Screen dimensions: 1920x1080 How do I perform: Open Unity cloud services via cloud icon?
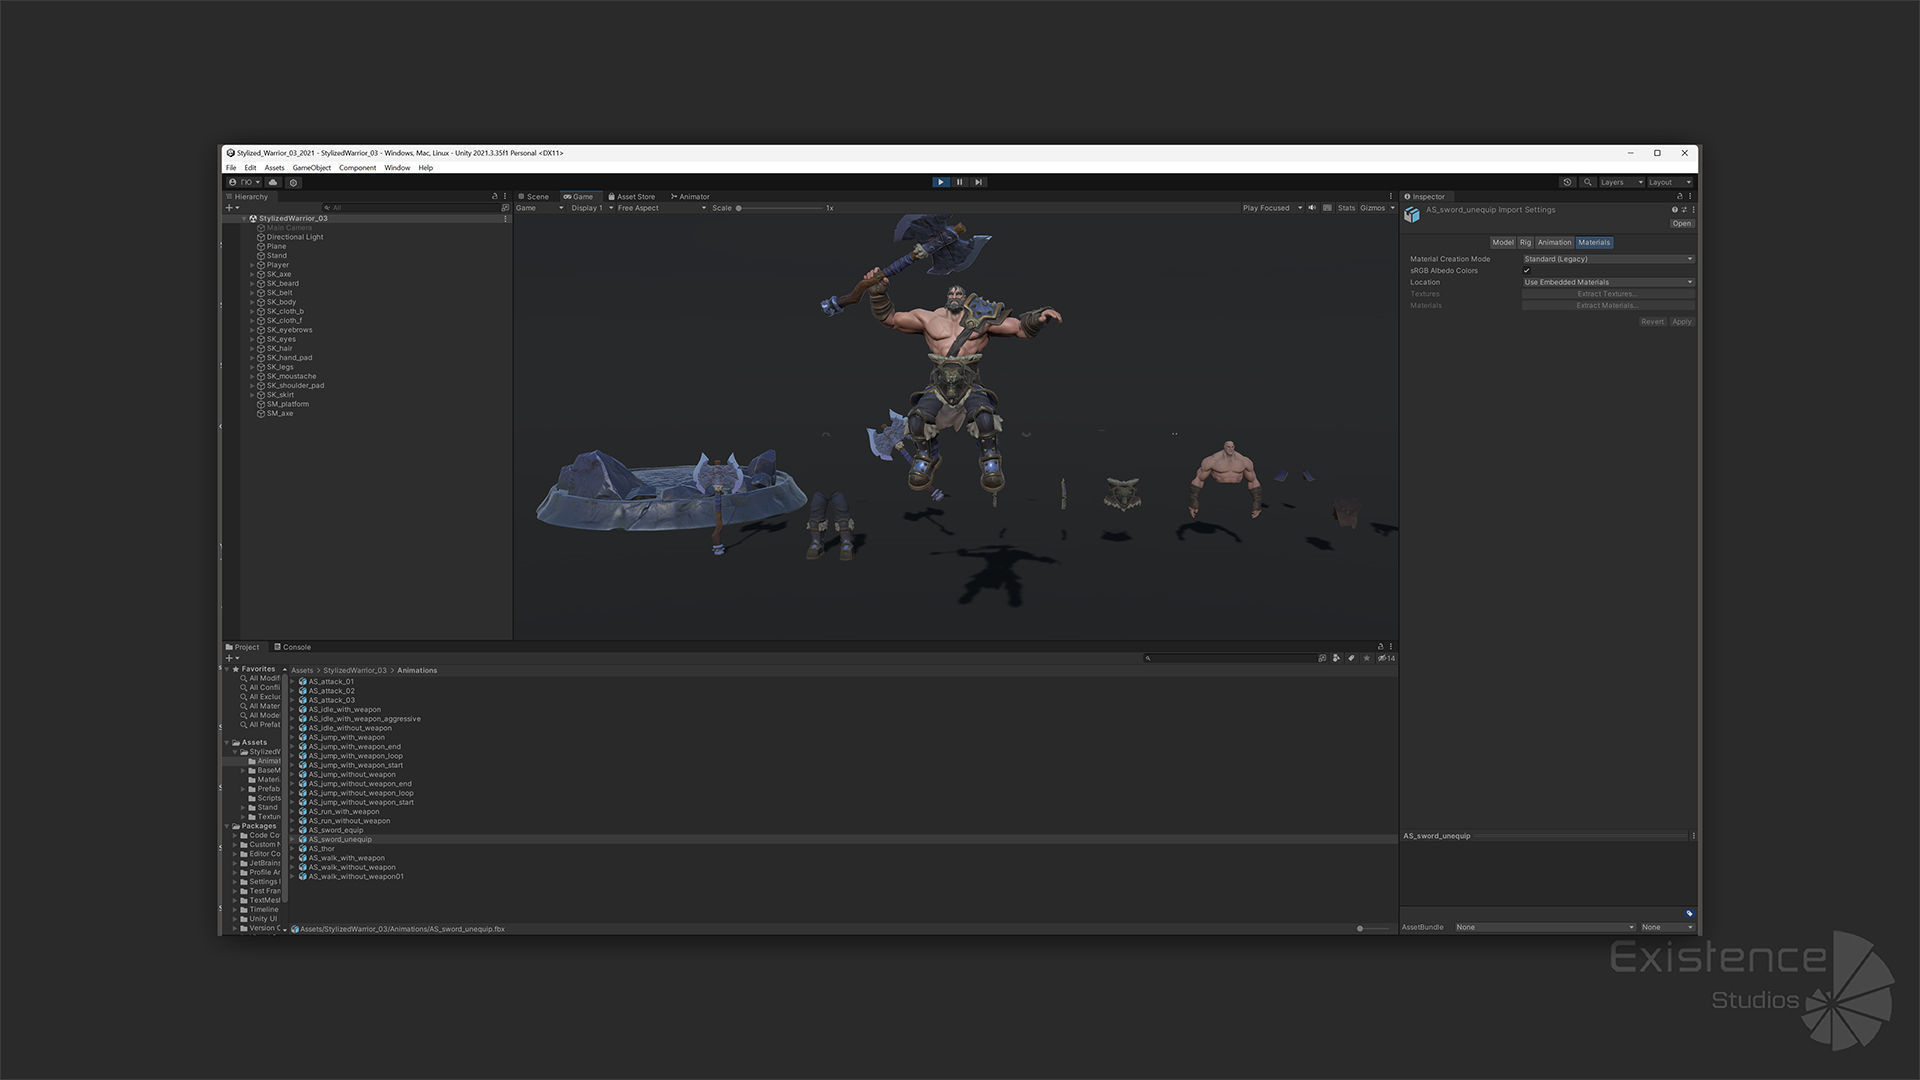tap(272, 182)
